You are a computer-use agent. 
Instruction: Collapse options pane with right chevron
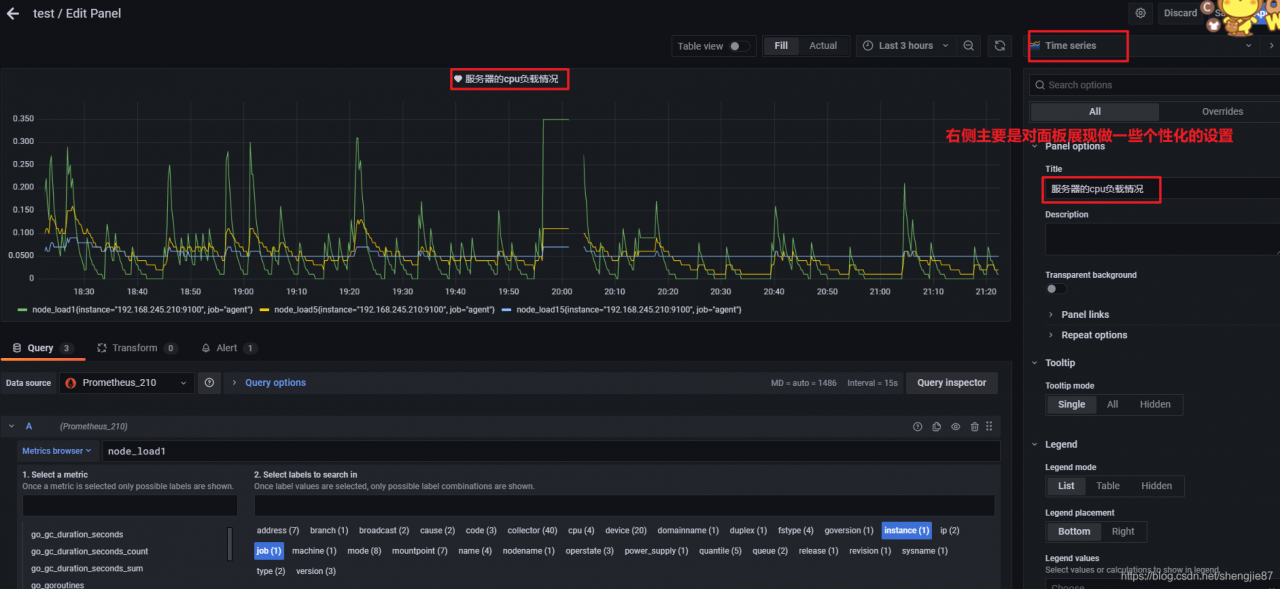click(x=1271, y=46)
